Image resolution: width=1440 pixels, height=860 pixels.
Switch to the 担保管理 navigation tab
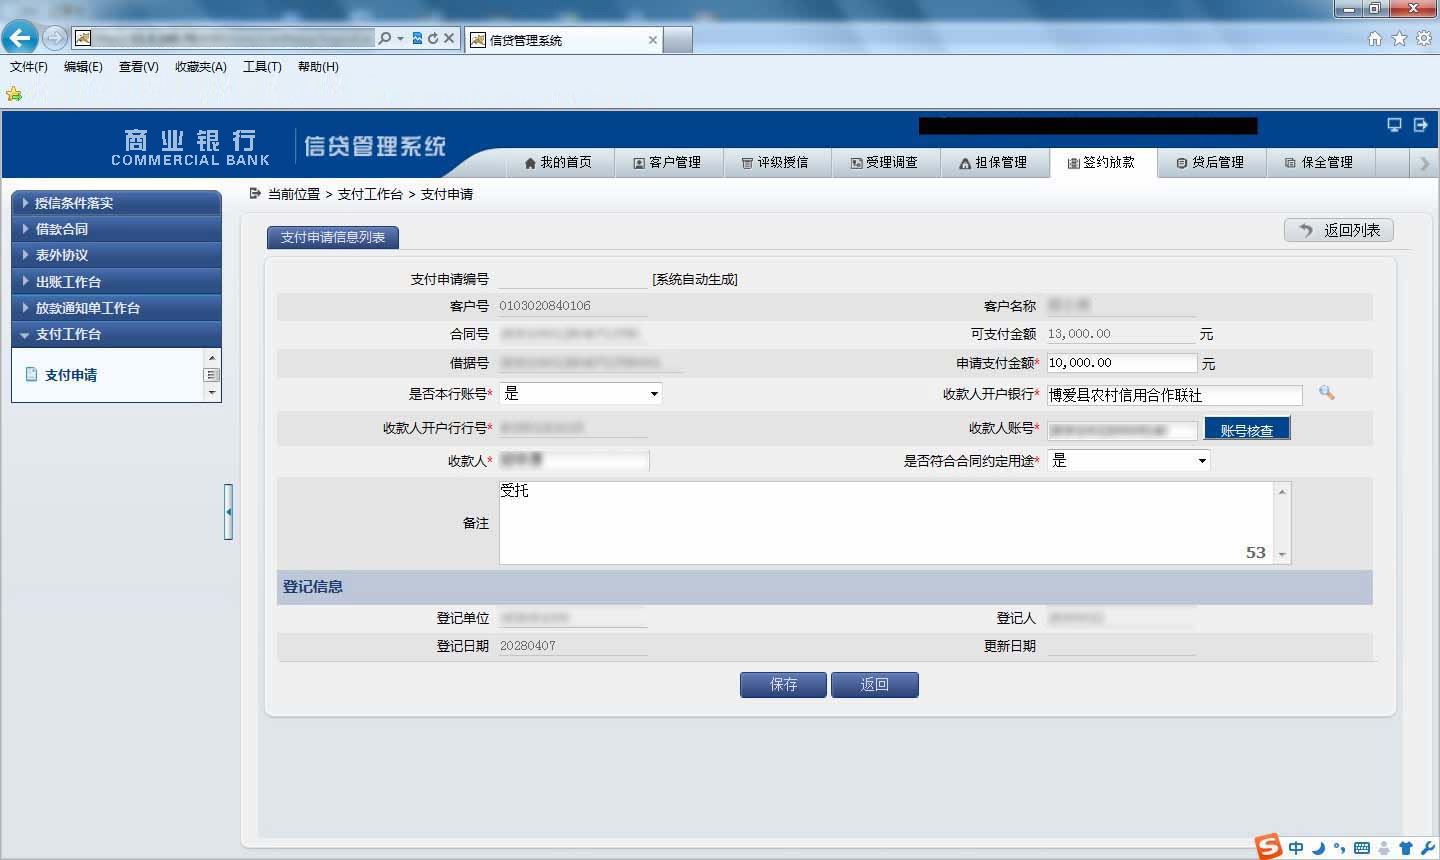click(994, 162)
